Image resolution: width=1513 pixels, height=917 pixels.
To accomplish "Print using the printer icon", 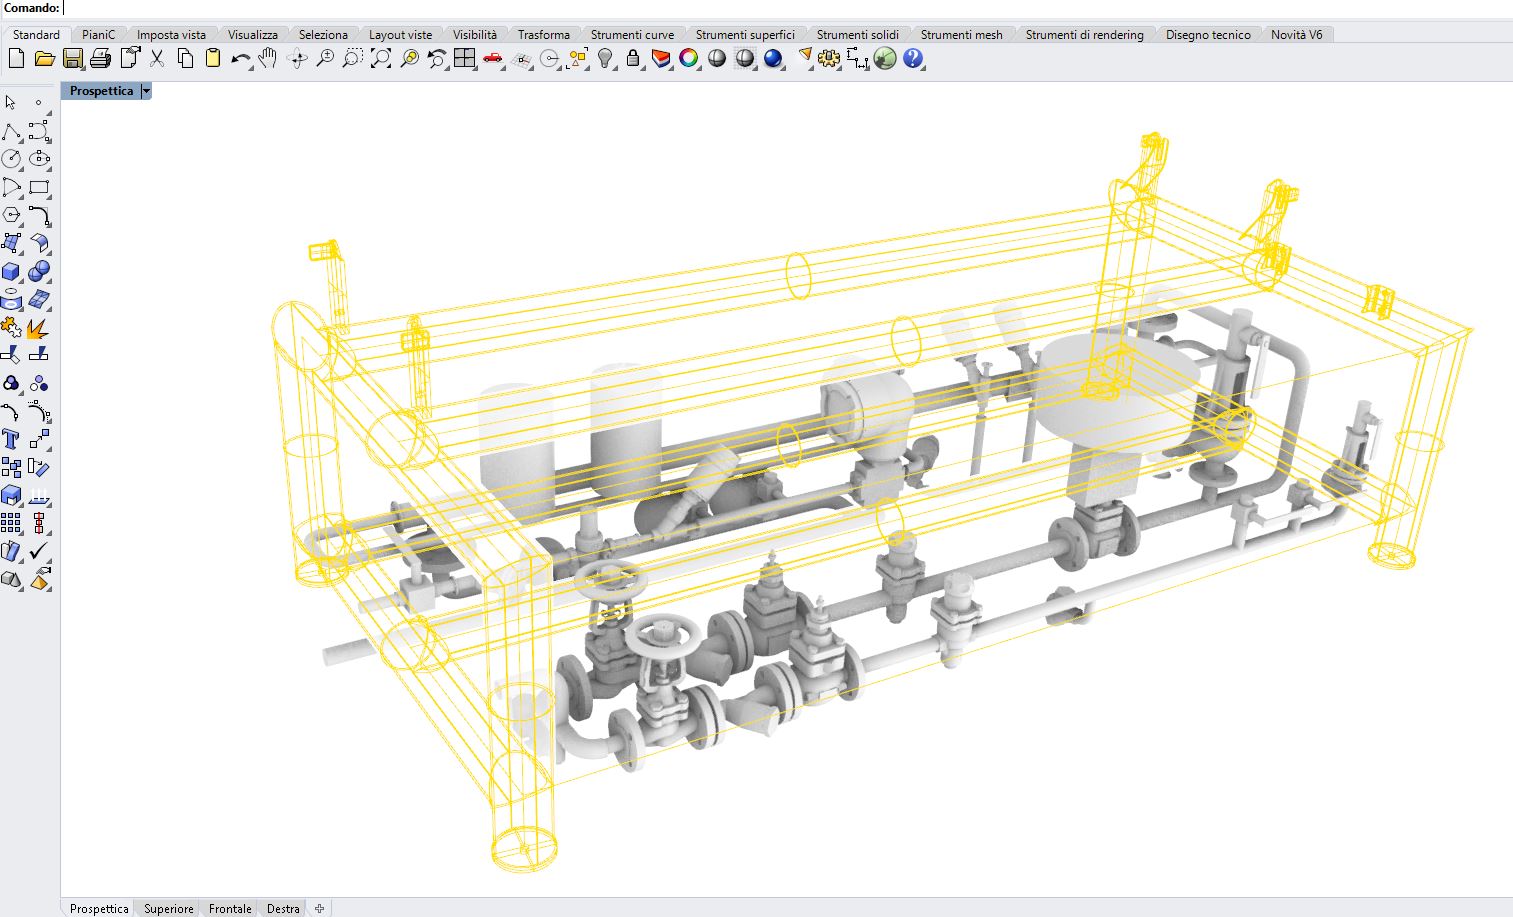I will [x=100, y=59].
